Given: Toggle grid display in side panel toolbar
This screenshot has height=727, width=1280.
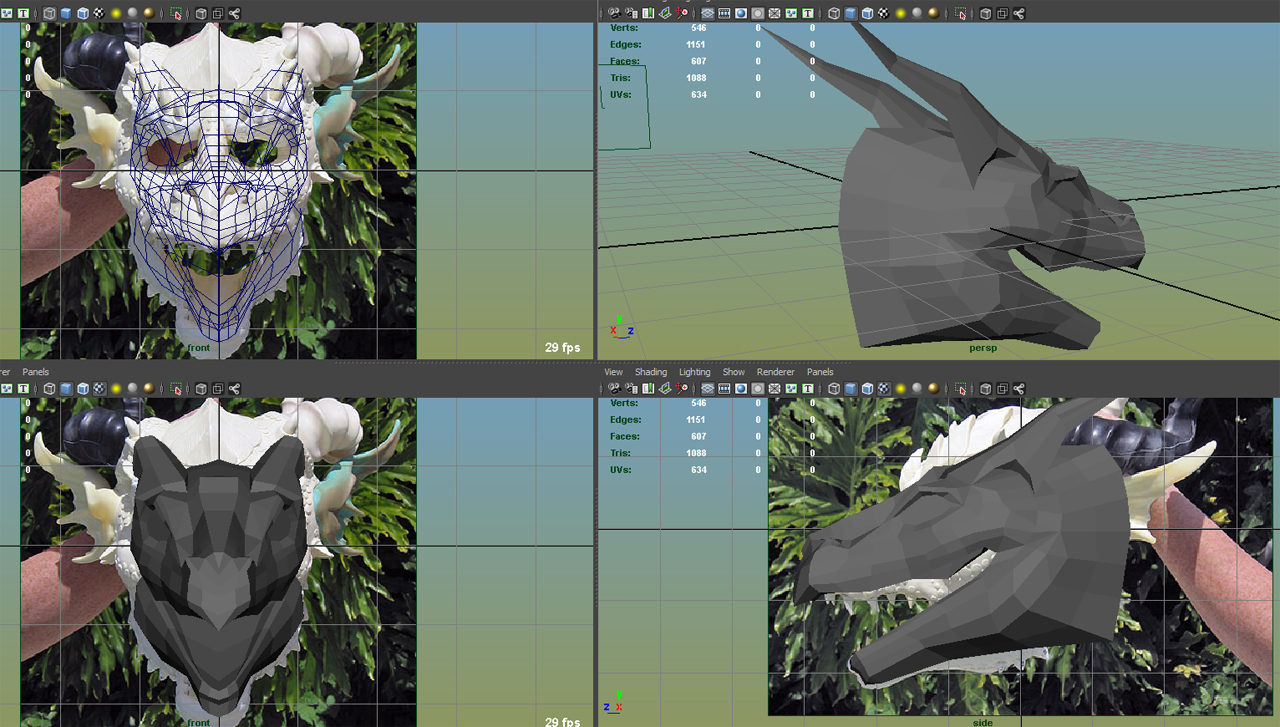Looking at the screenshot, I should click(x=708, y=389).
